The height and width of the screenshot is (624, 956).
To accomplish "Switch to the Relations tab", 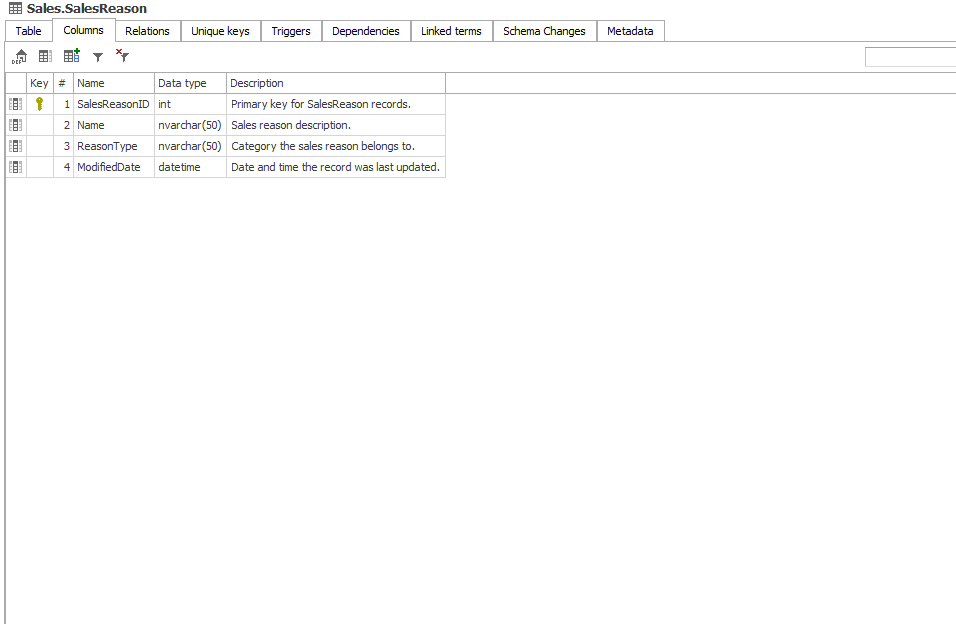I will [147, 31].
